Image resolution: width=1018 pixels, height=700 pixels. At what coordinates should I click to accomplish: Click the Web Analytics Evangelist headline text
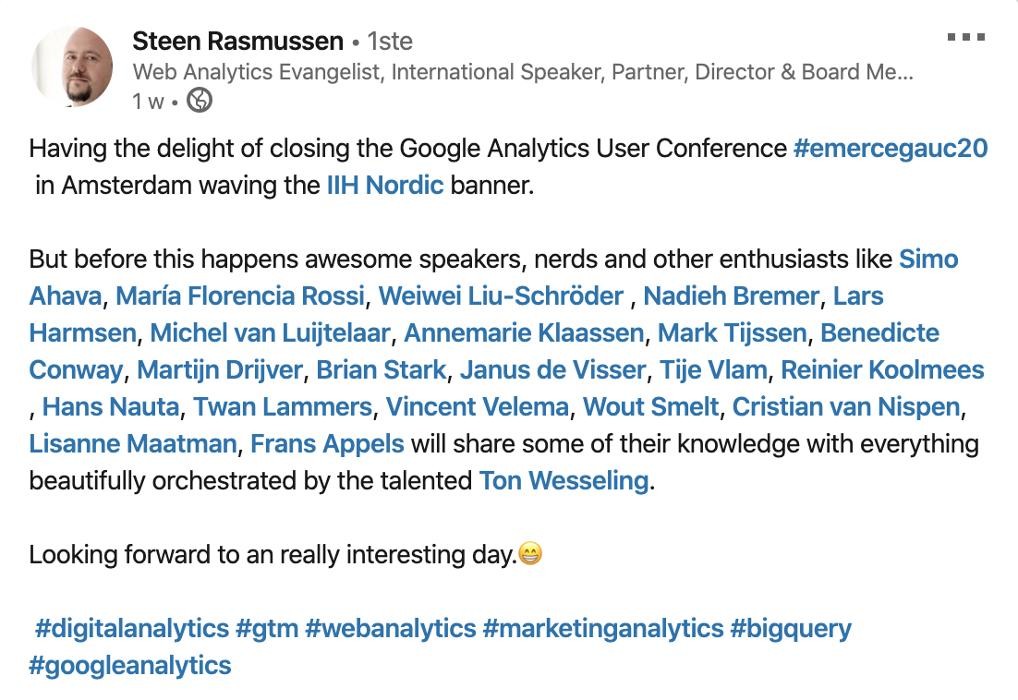click(522, 72)
